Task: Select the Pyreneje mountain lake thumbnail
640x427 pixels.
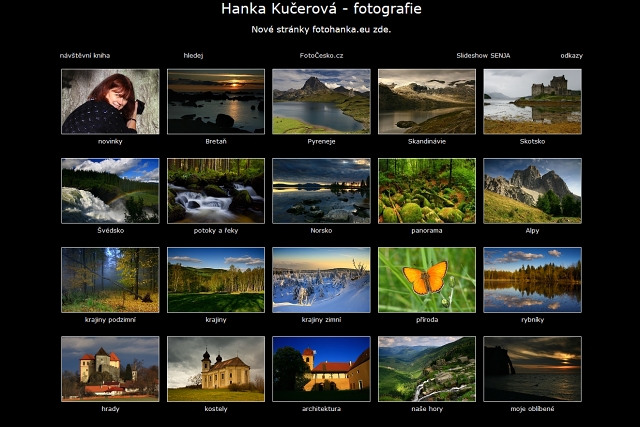Action: pyautogui.click(x=321, y=101)
